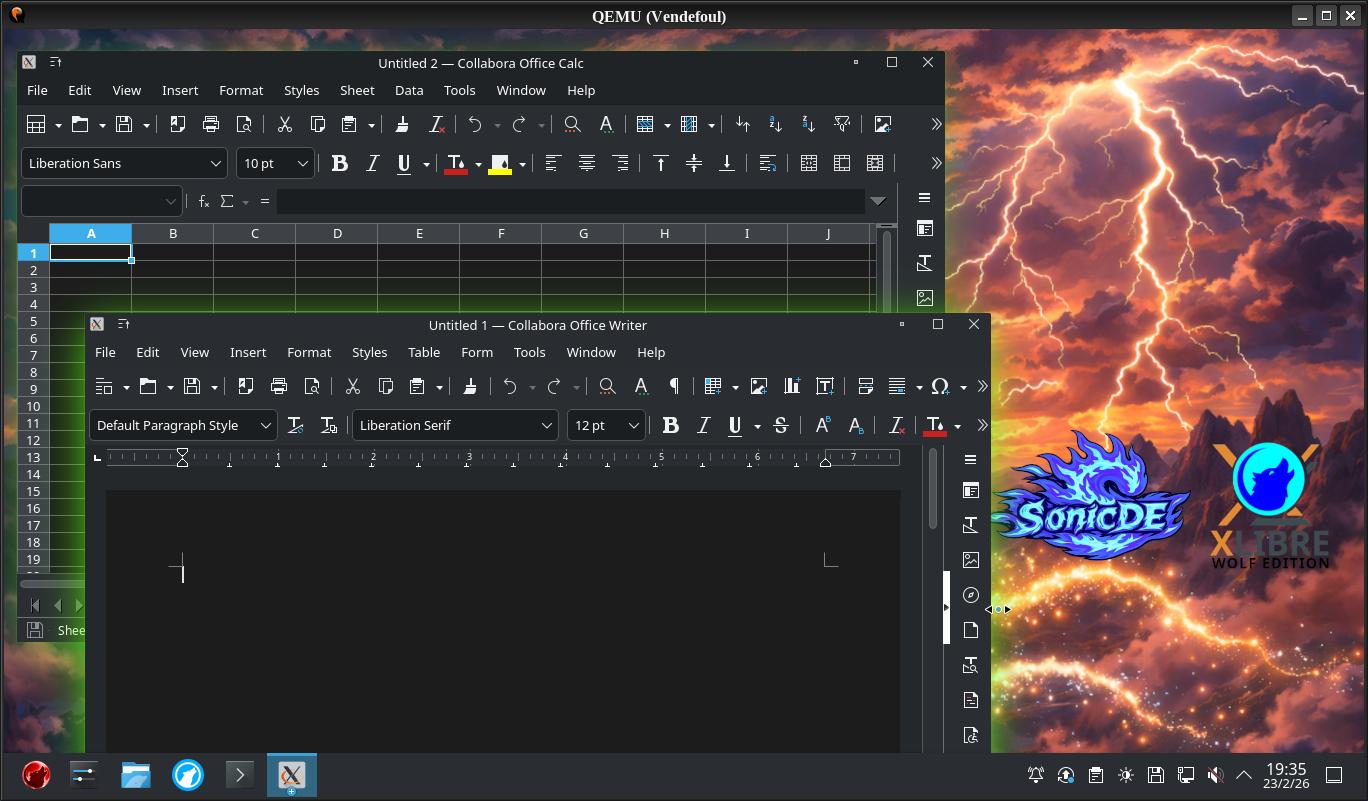Click Align Center icon in Calc toolbar
Image resolution: width=1368 pixels, height=801 pixels.
[x=586, y=163]
